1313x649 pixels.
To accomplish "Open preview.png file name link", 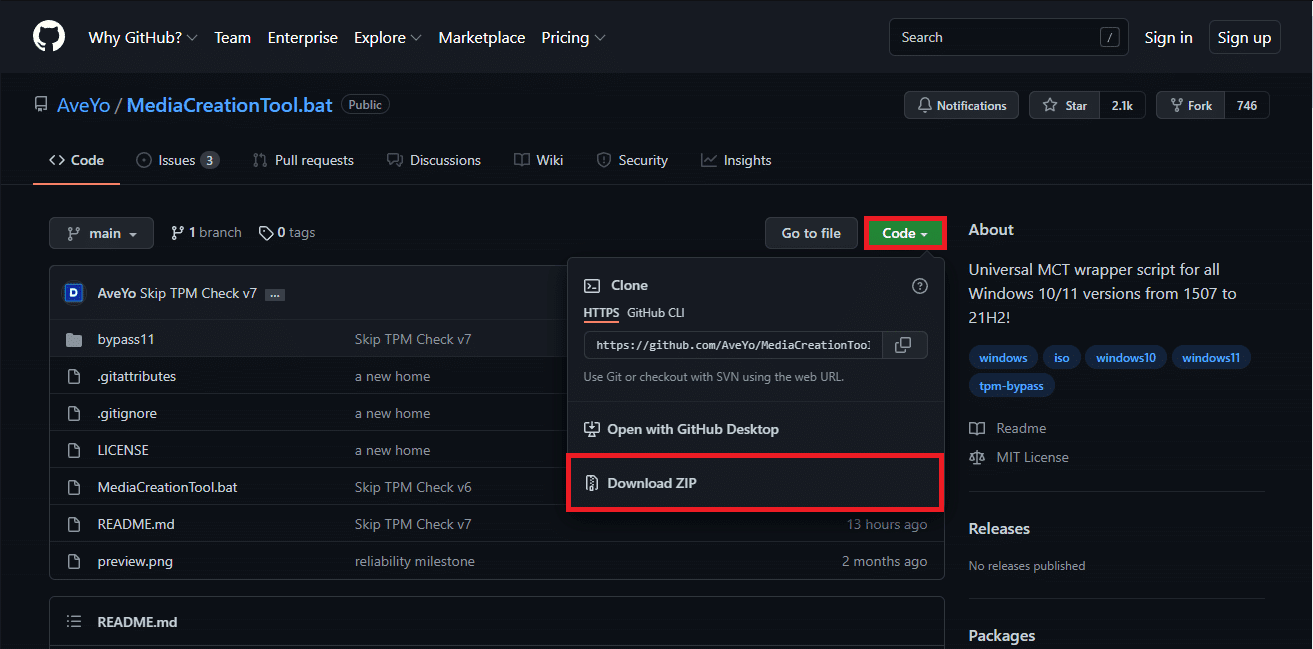I will click(135, 561).
